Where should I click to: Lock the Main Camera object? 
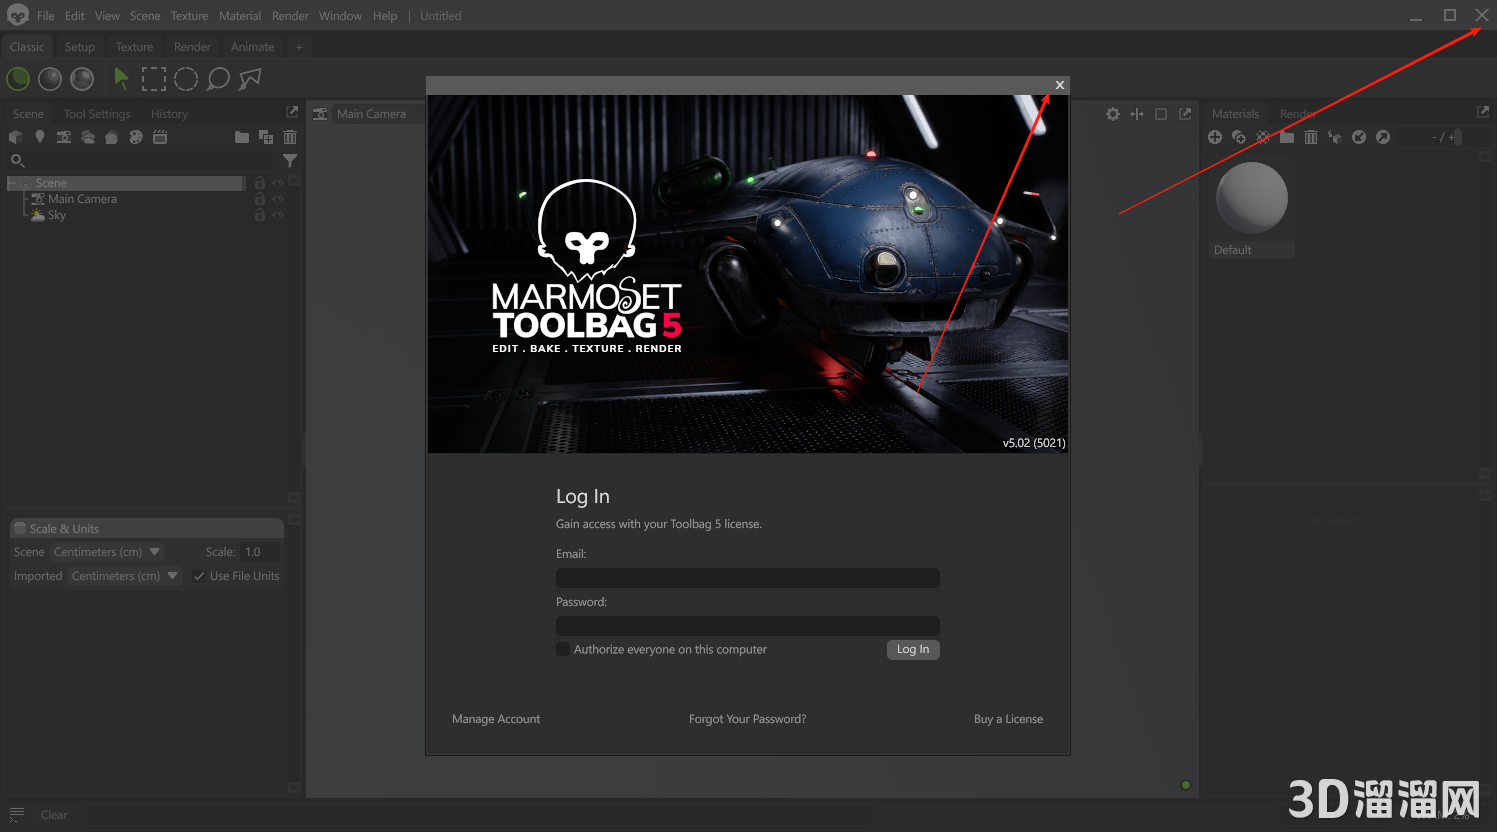point(260,199)
